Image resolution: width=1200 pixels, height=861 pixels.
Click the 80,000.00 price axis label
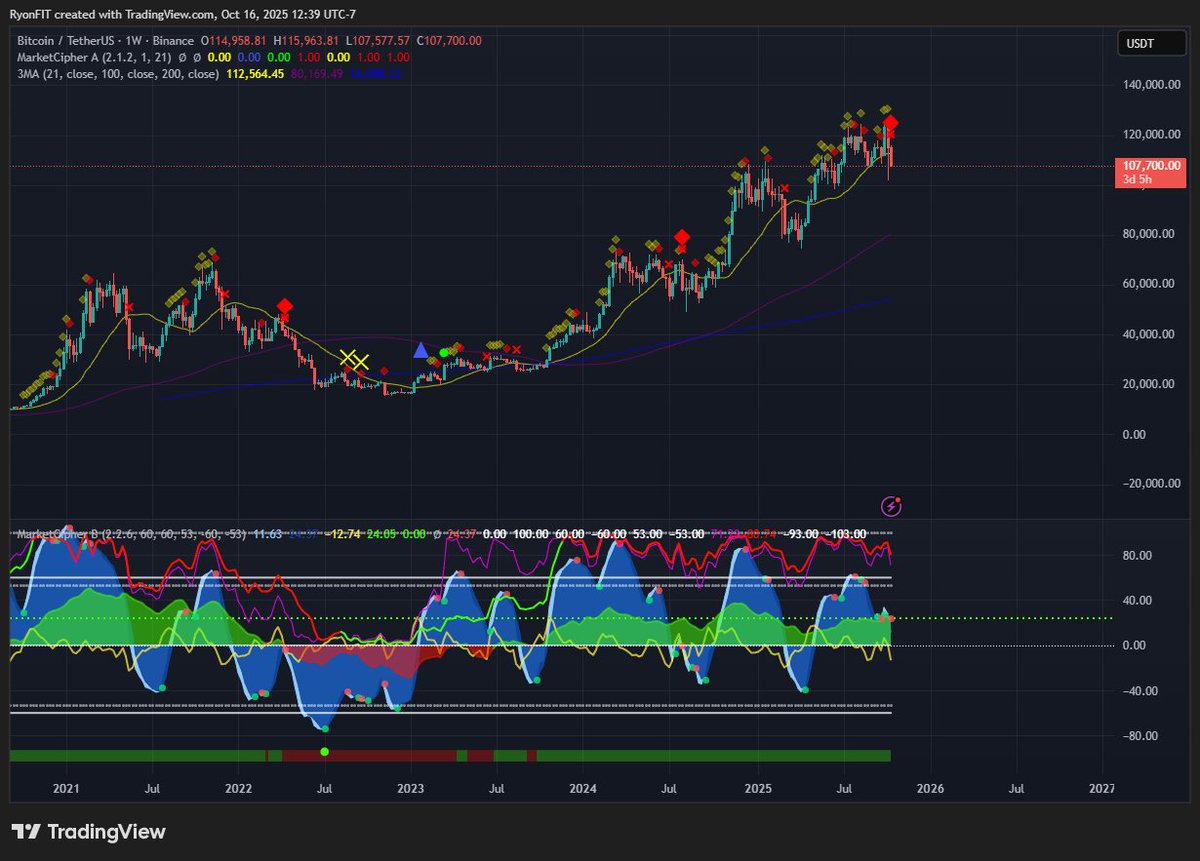tap(1150, 234)
